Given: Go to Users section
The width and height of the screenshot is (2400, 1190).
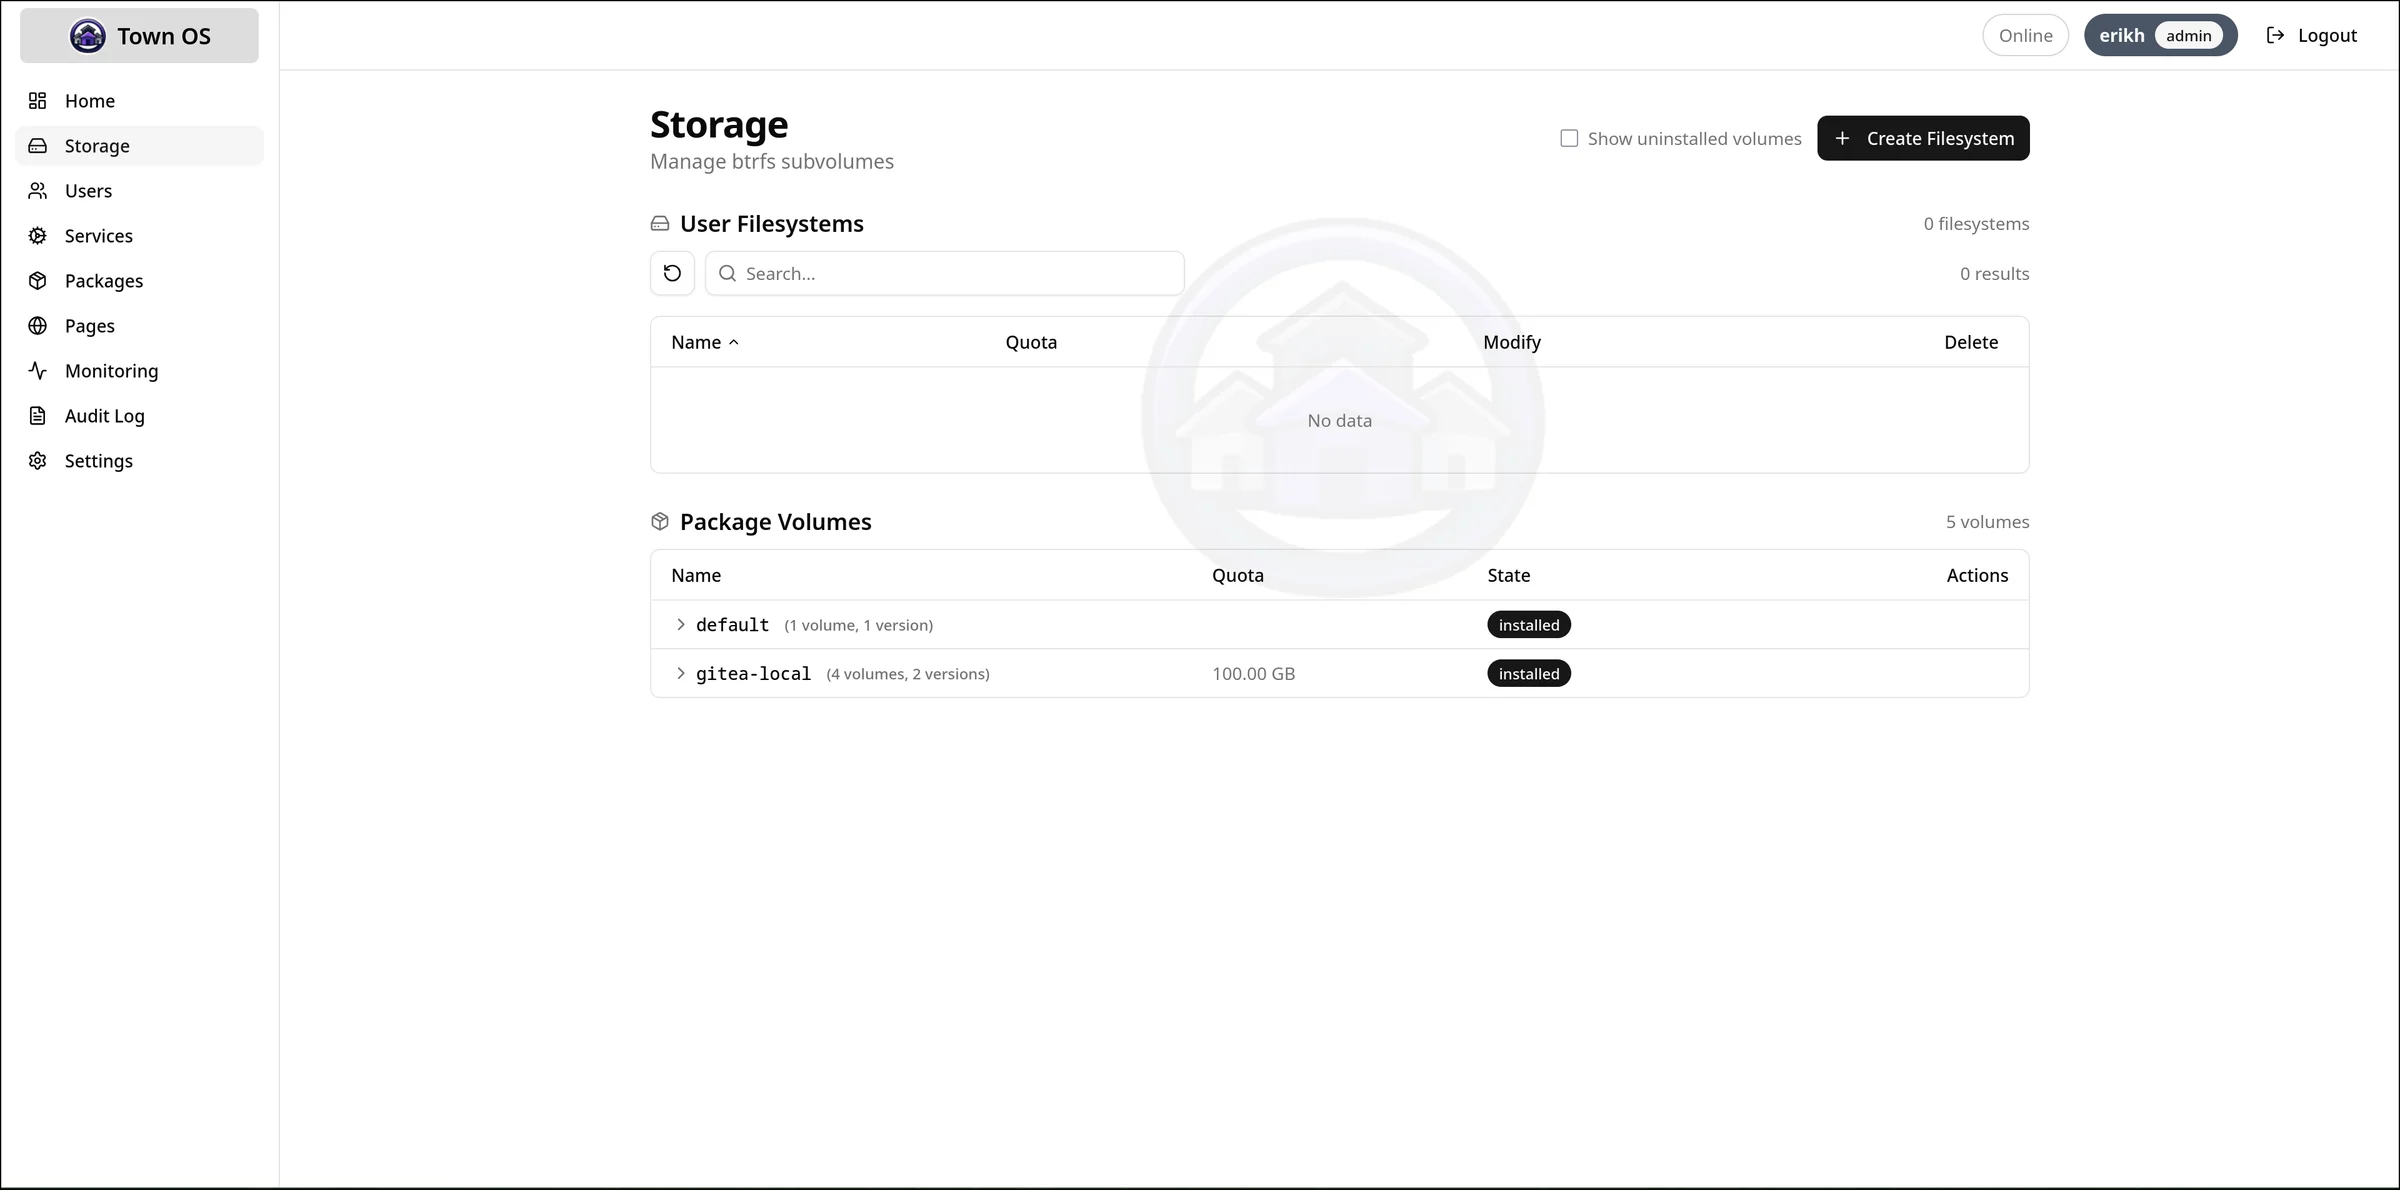Looking at the screenshot, I should tap(140, 191).
